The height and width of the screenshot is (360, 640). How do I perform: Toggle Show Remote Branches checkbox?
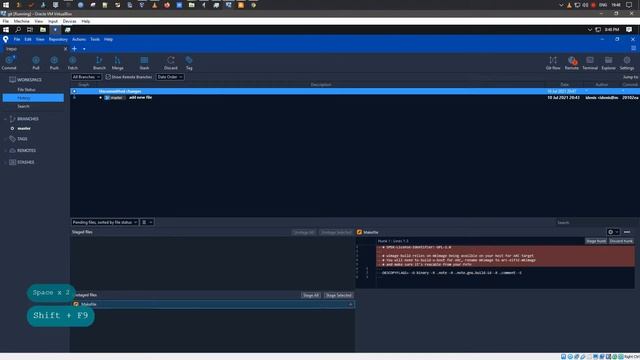(108, 77)
